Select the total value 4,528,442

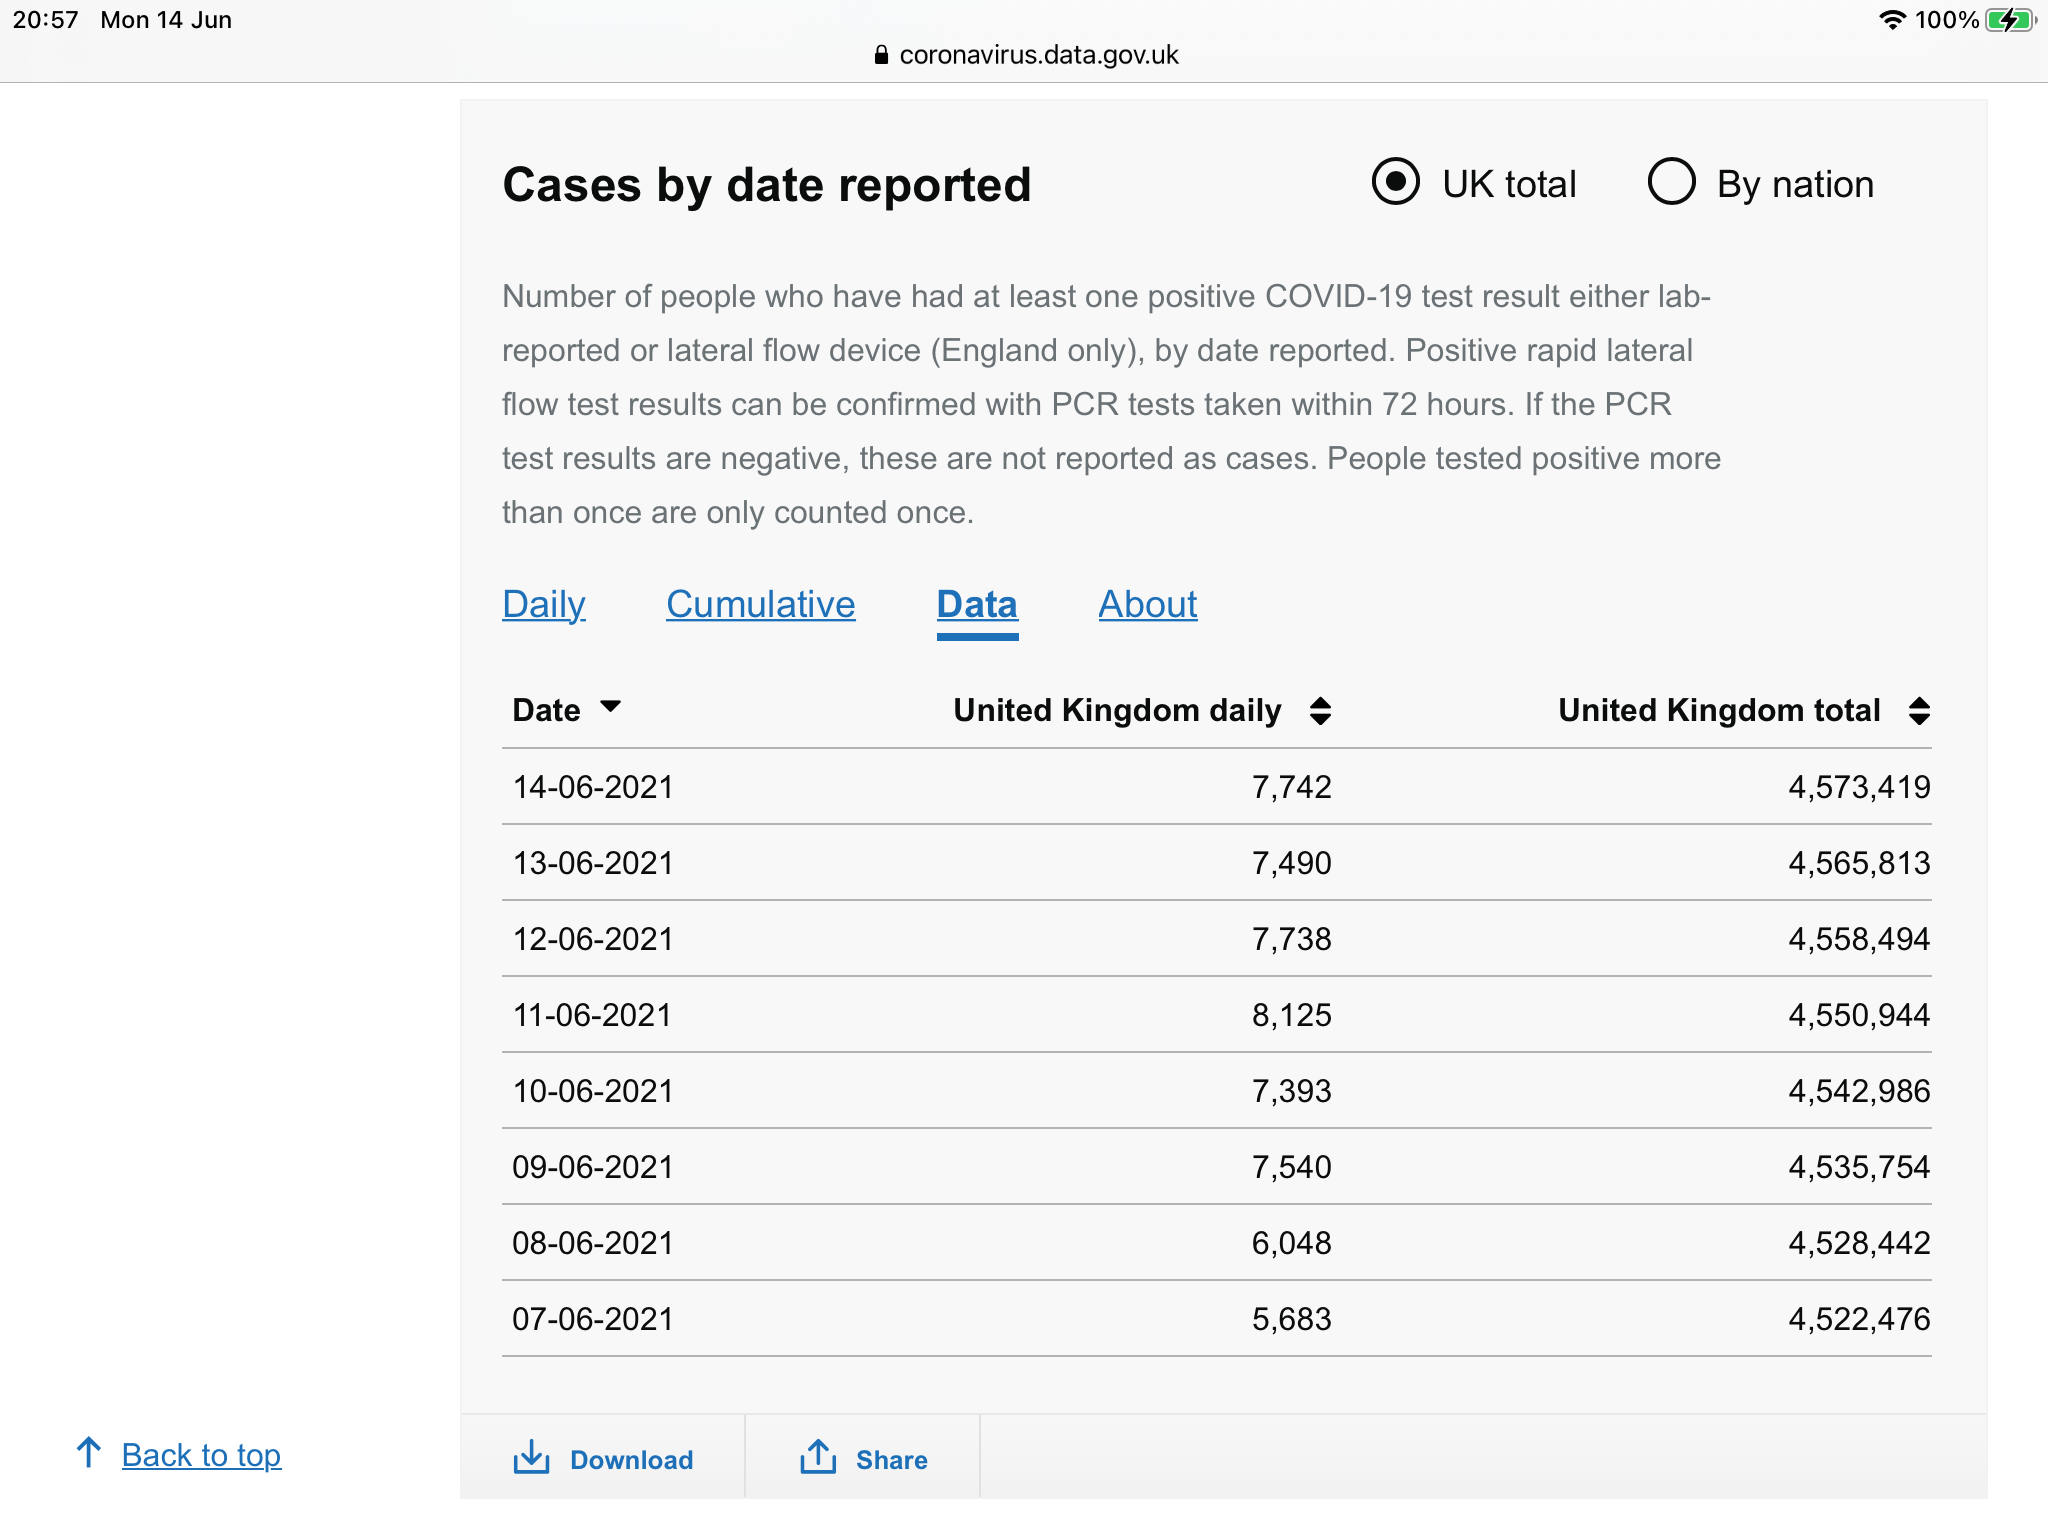click(1859, 1243)
